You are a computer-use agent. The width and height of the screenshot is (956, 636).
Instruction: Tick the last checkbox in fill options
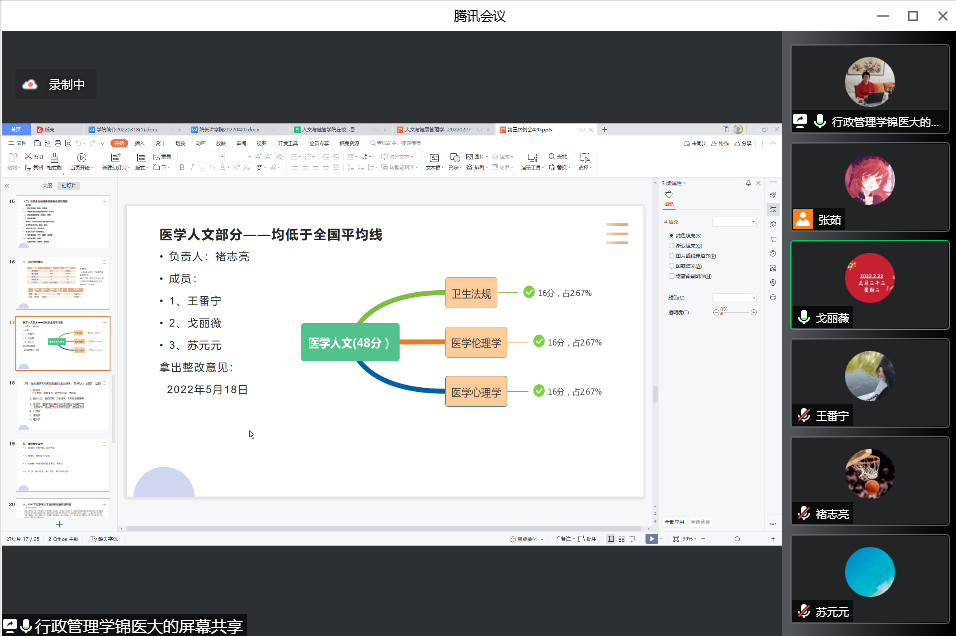671,276
